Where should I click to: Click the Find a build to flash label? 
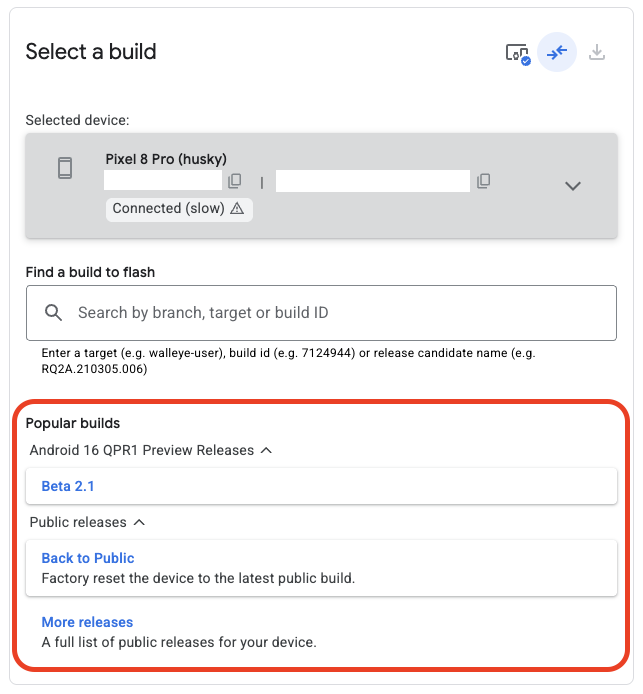point(90,272)
